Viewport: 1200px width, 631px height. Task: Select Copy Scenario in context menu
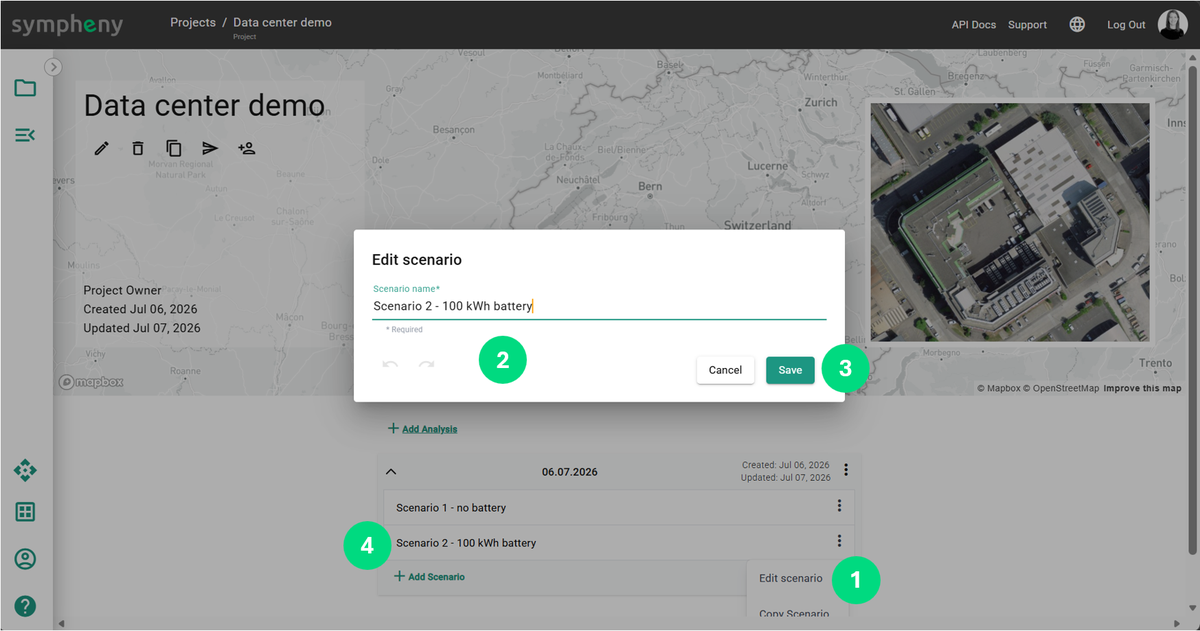793,614
